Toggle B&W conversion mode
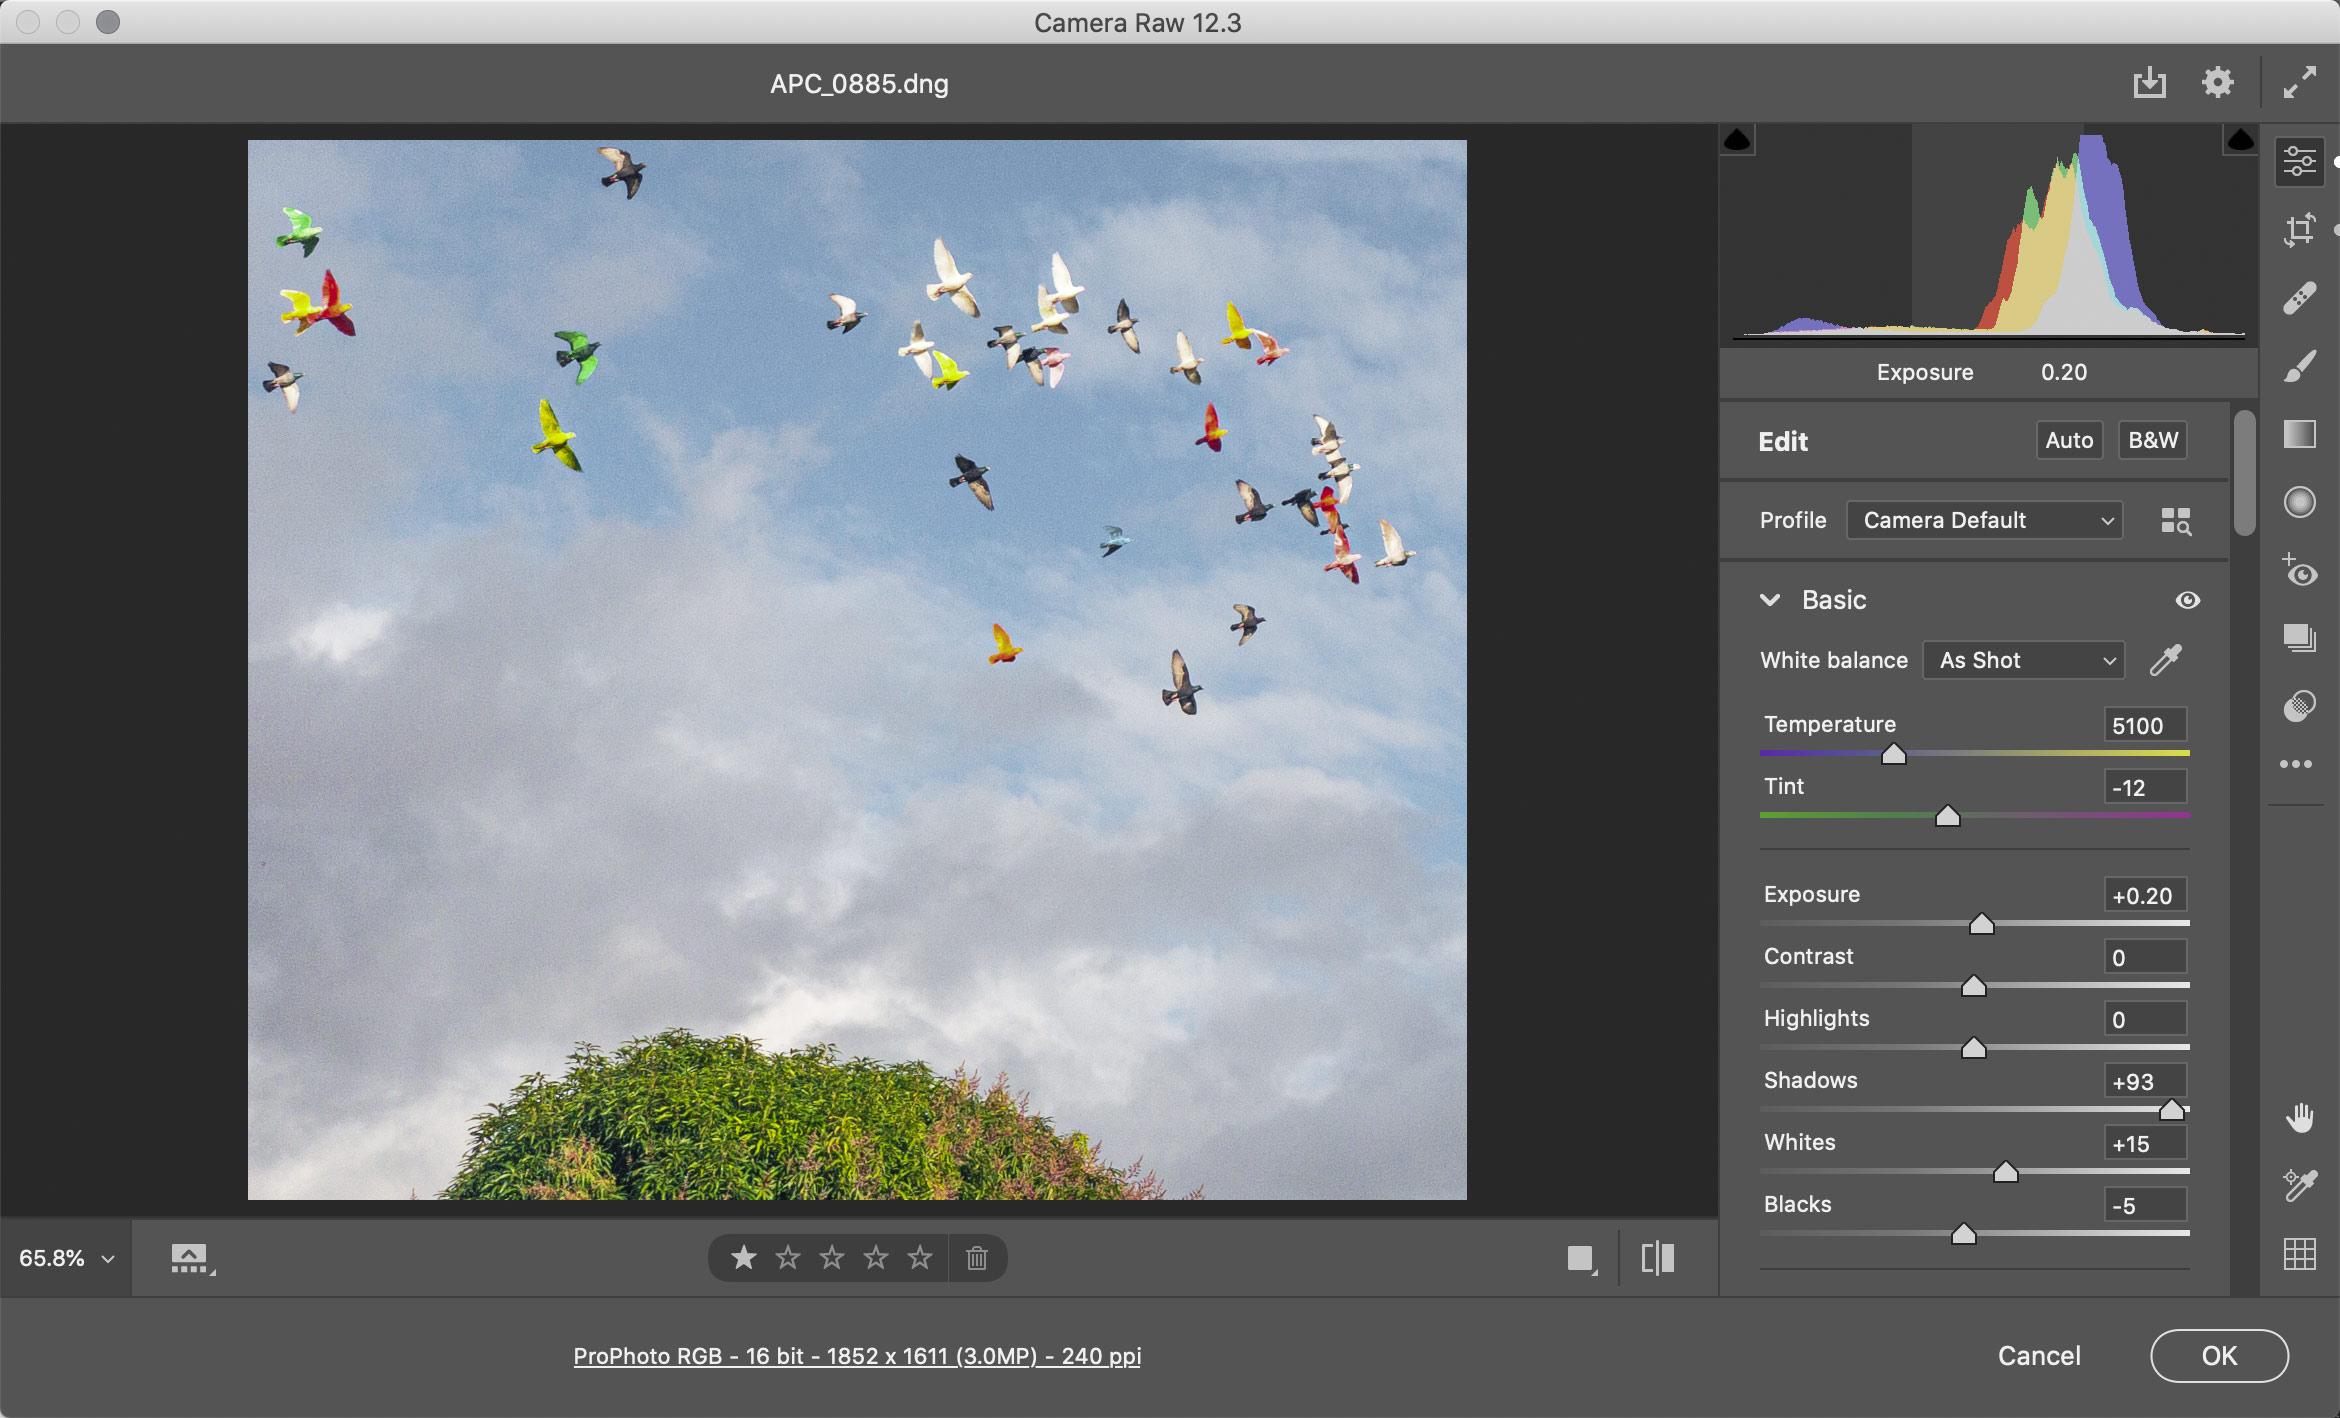The height and width of the screenshot is (1418, 2340). [x=2154, y=438]
